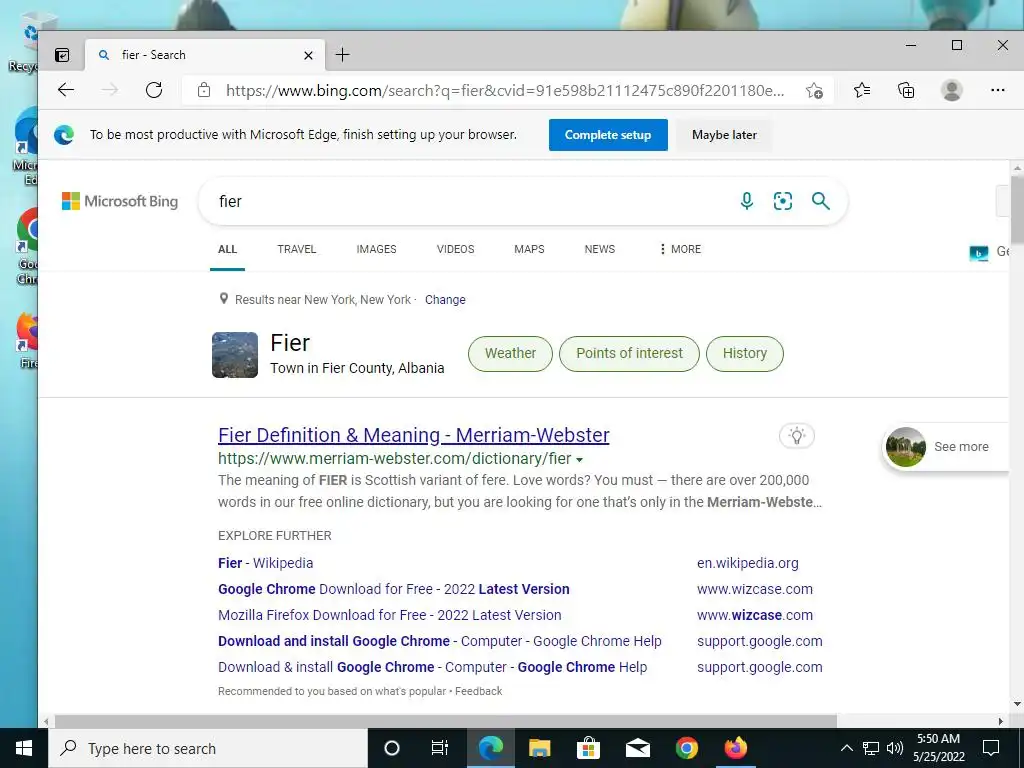1024x768 pixels.
Task: Reload the Bing search page
Action: pos(154,90)
